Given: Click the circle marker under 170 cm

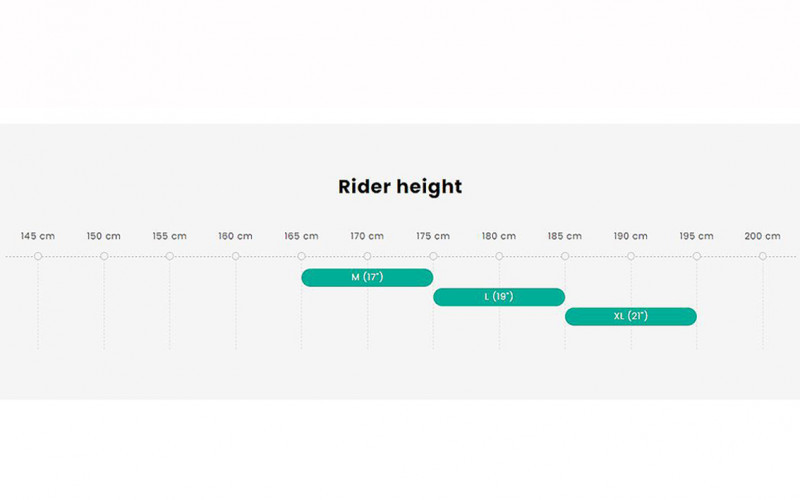Looking at the screenshot, I should pyautogui.click(x=367, y=257).
